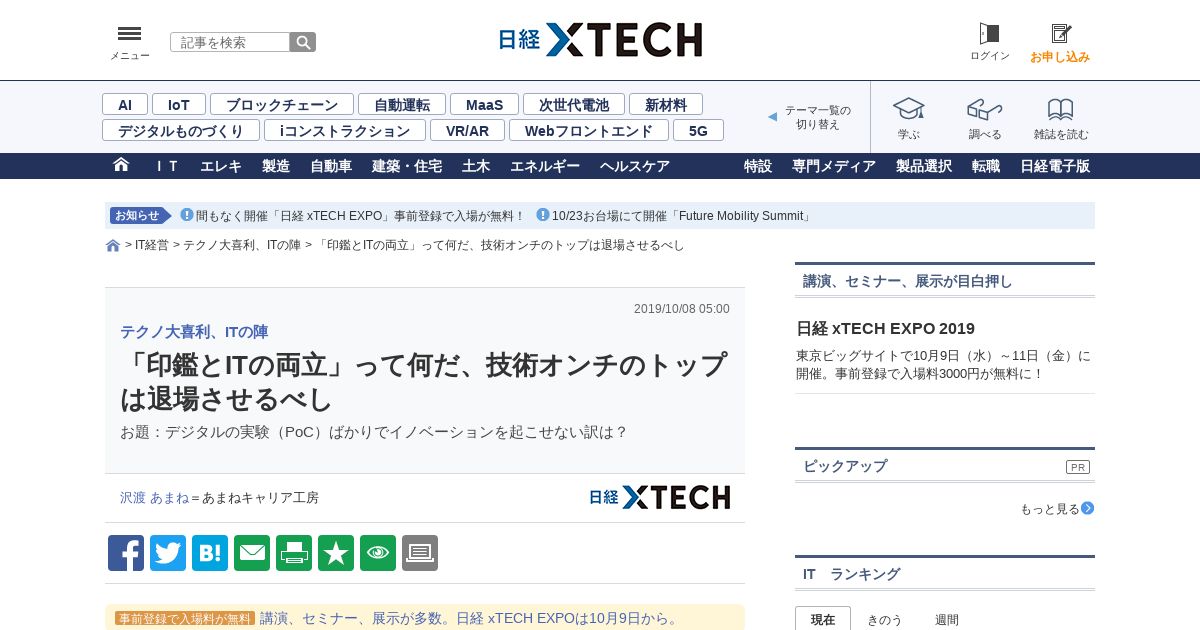Open the ヘルスケア menu item

[635, 166]
